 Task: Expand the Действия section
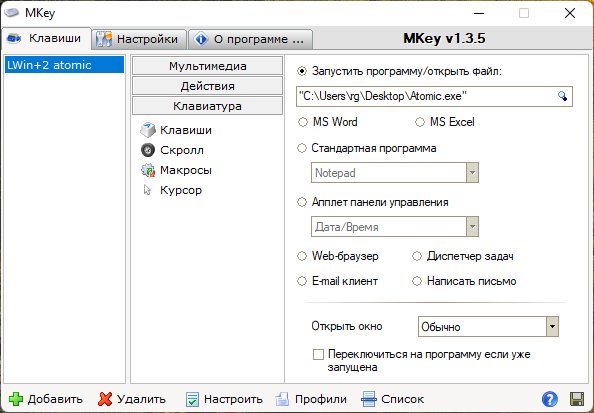coord(207,86)
